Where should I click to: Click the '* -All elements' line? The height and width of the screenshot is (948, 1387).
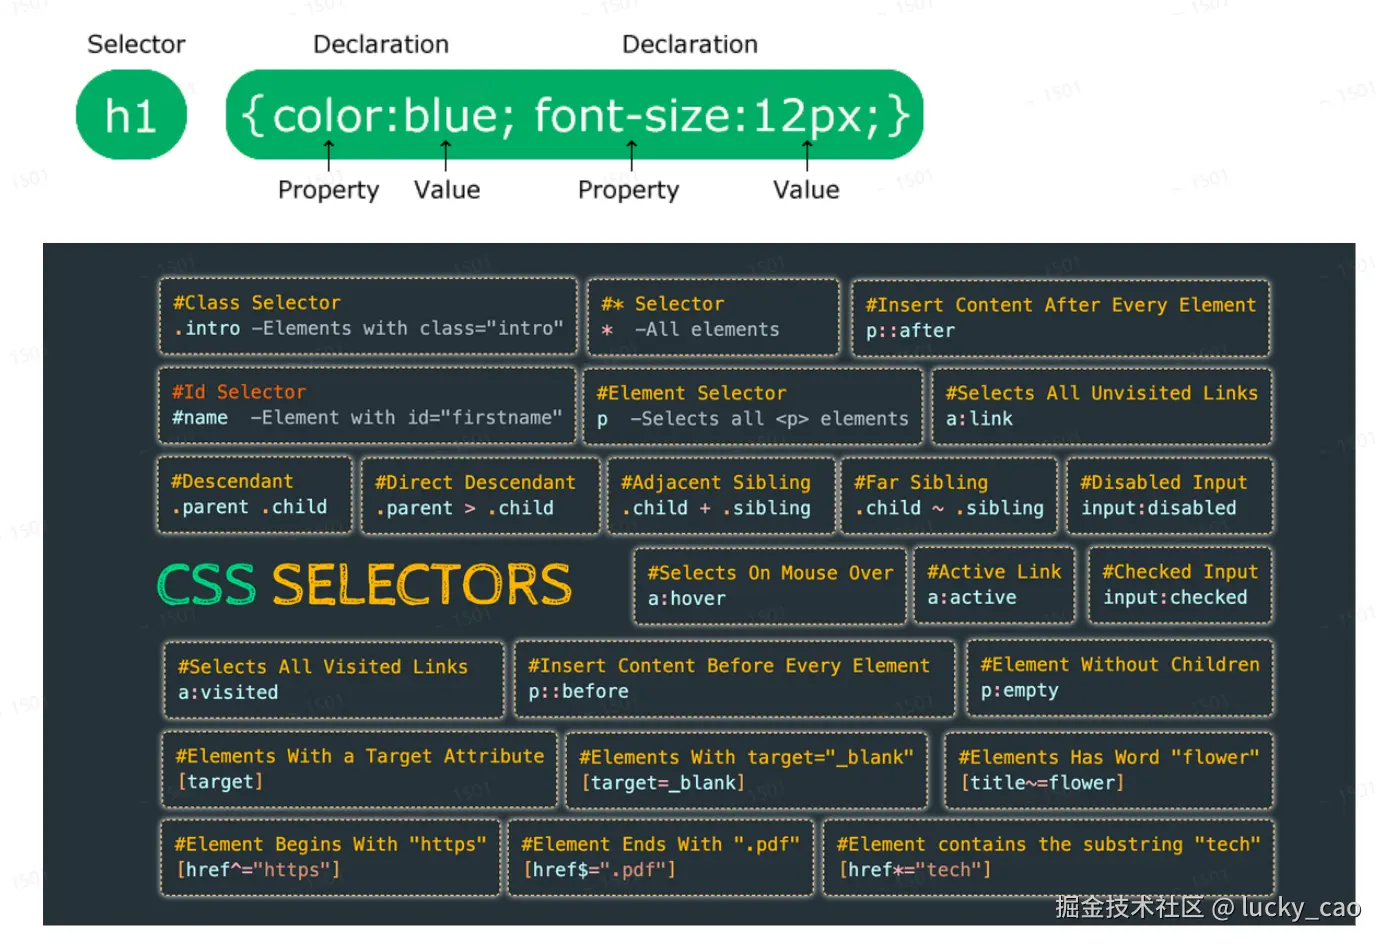(690, 329)
